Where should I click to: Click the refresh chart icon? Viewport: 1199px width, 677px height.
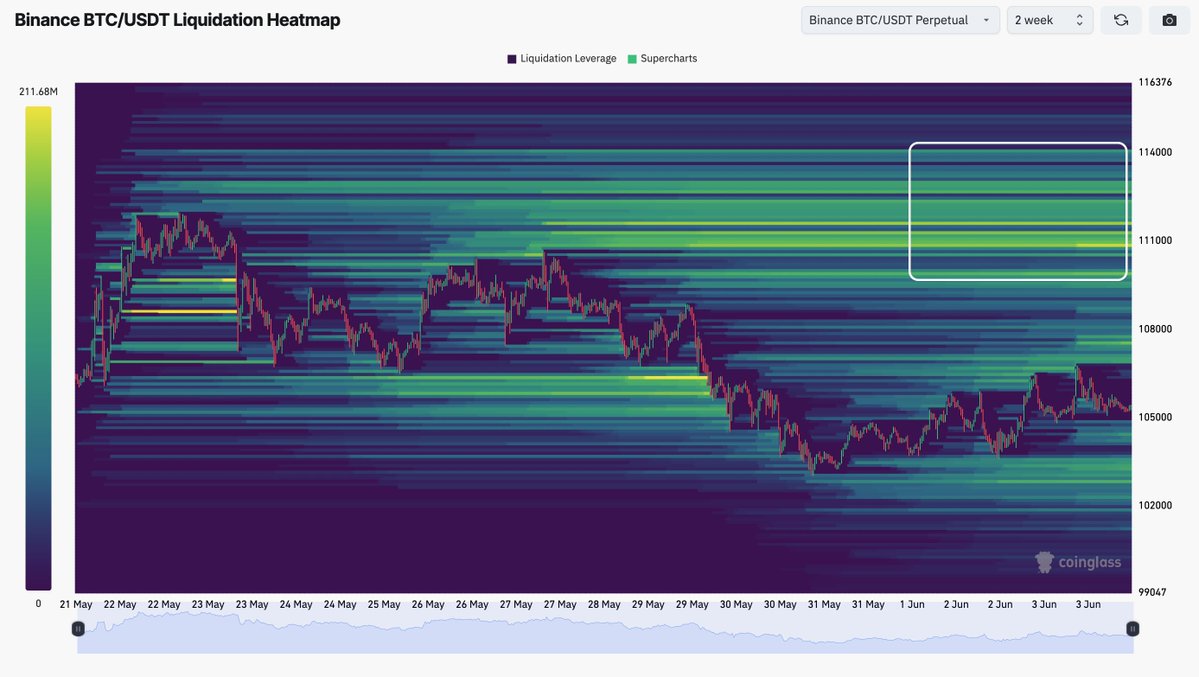[1121, 21]
